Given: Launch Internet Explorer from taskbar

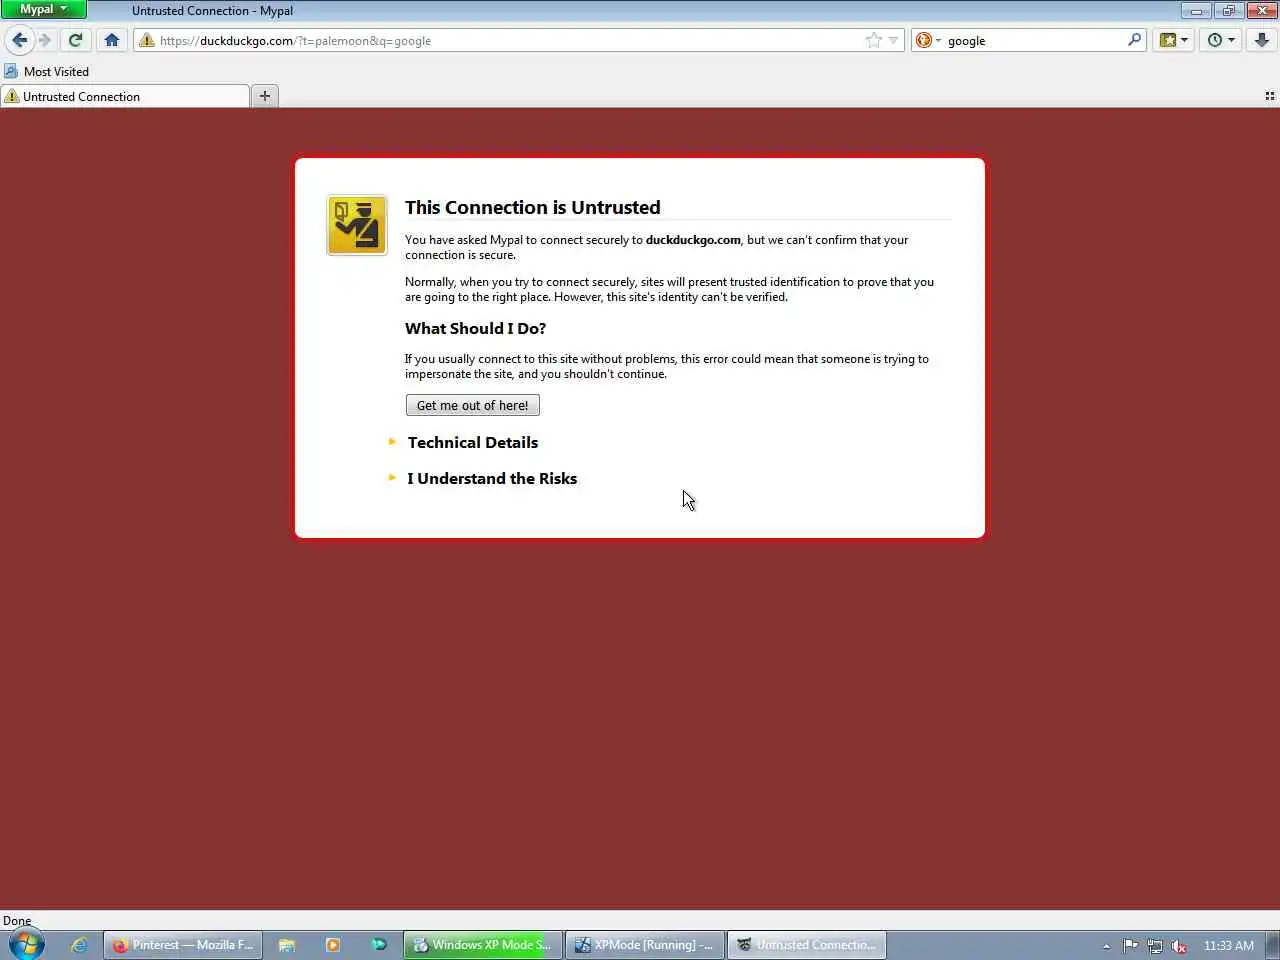Looking at the screenshot, I should tap(79, 944).
